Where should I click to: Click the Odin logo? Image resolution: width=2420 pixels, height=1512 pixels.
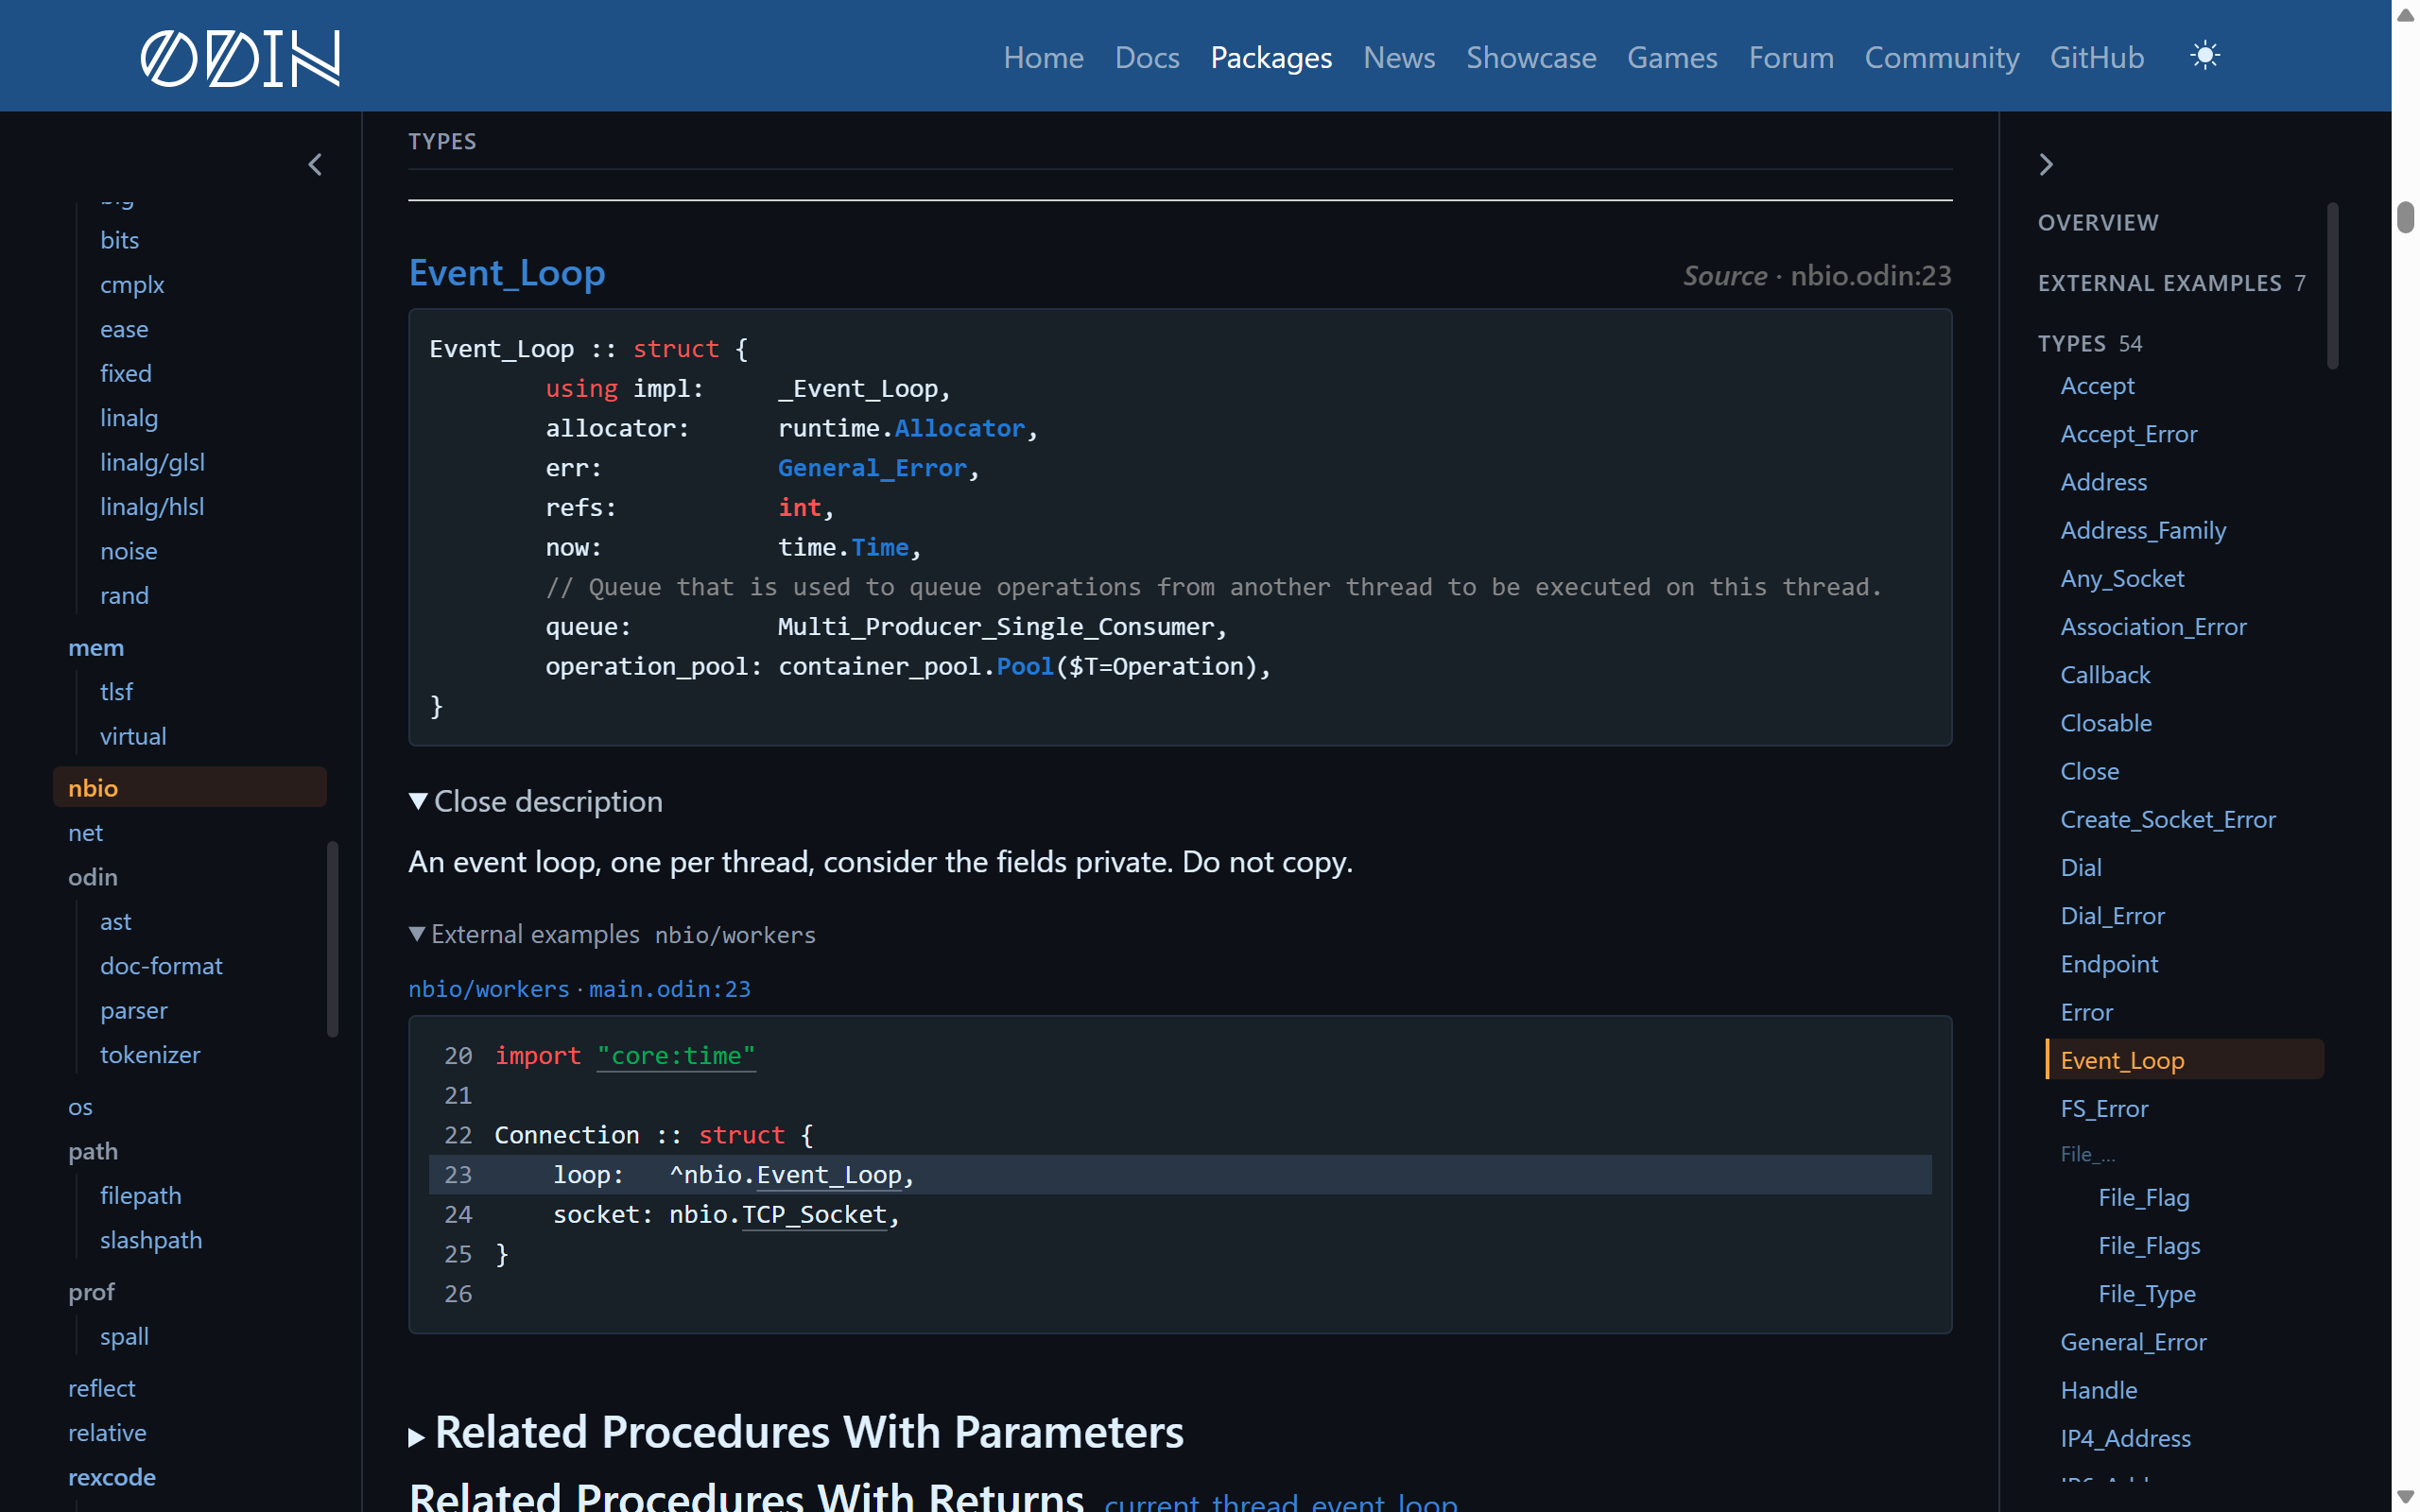240,57
